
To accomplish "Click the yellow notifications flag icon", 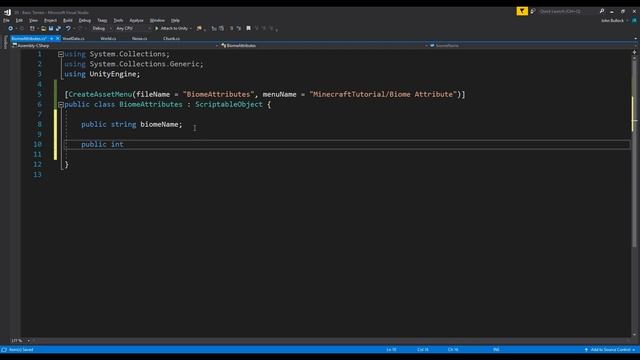I will pos(522,11).
